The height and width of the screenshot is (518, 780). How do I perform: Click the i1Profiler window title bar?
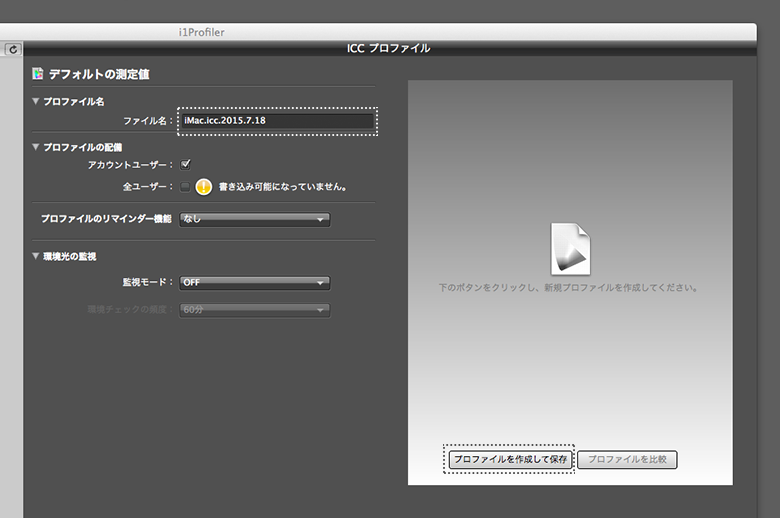[201, 32]
